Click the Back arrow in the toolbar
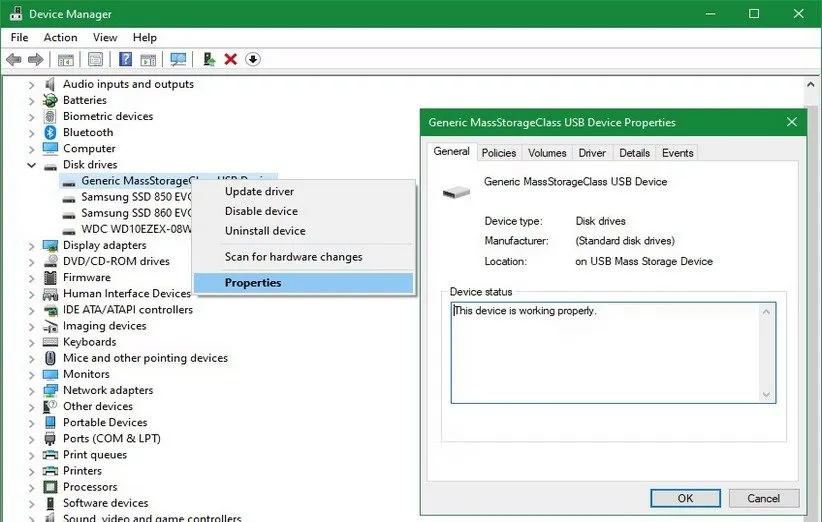822x522 pixels. (14, 59)
